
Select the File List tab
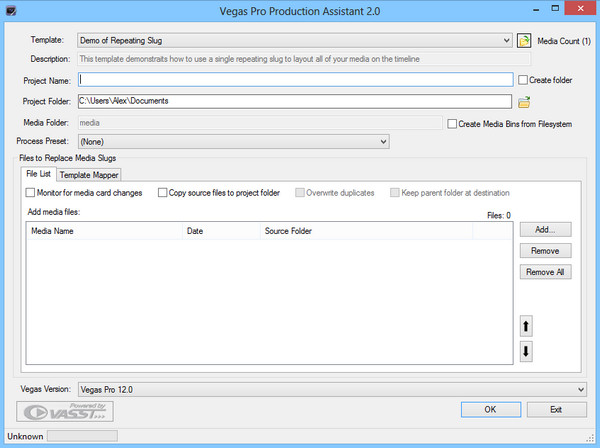pos(38,174)
